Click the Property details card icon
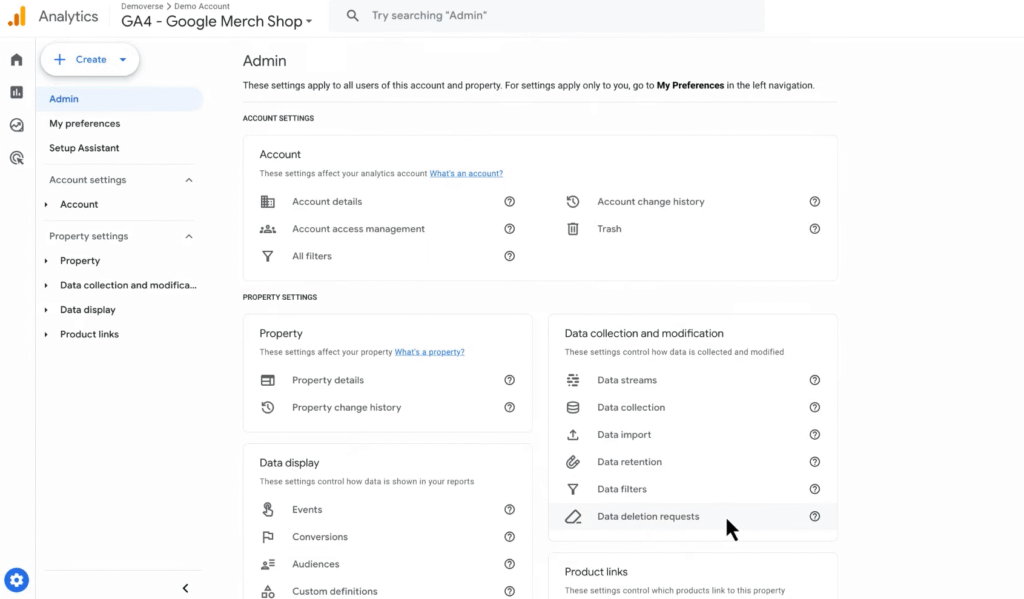Viewport: 1024px width, 599px height. [268, 380]
